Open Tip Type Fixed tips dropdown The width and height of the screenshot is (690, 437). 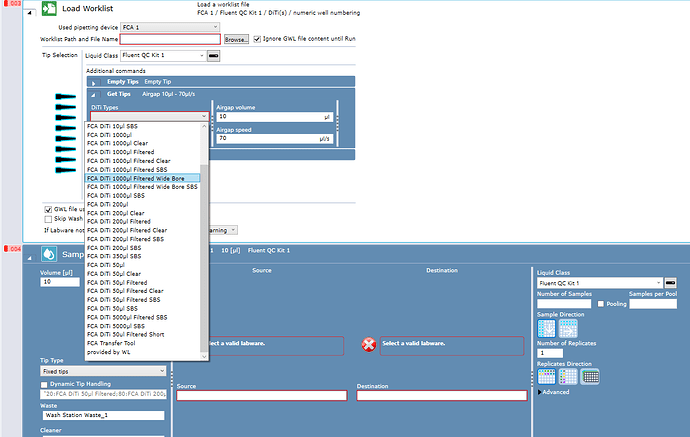tap(103, 371)
